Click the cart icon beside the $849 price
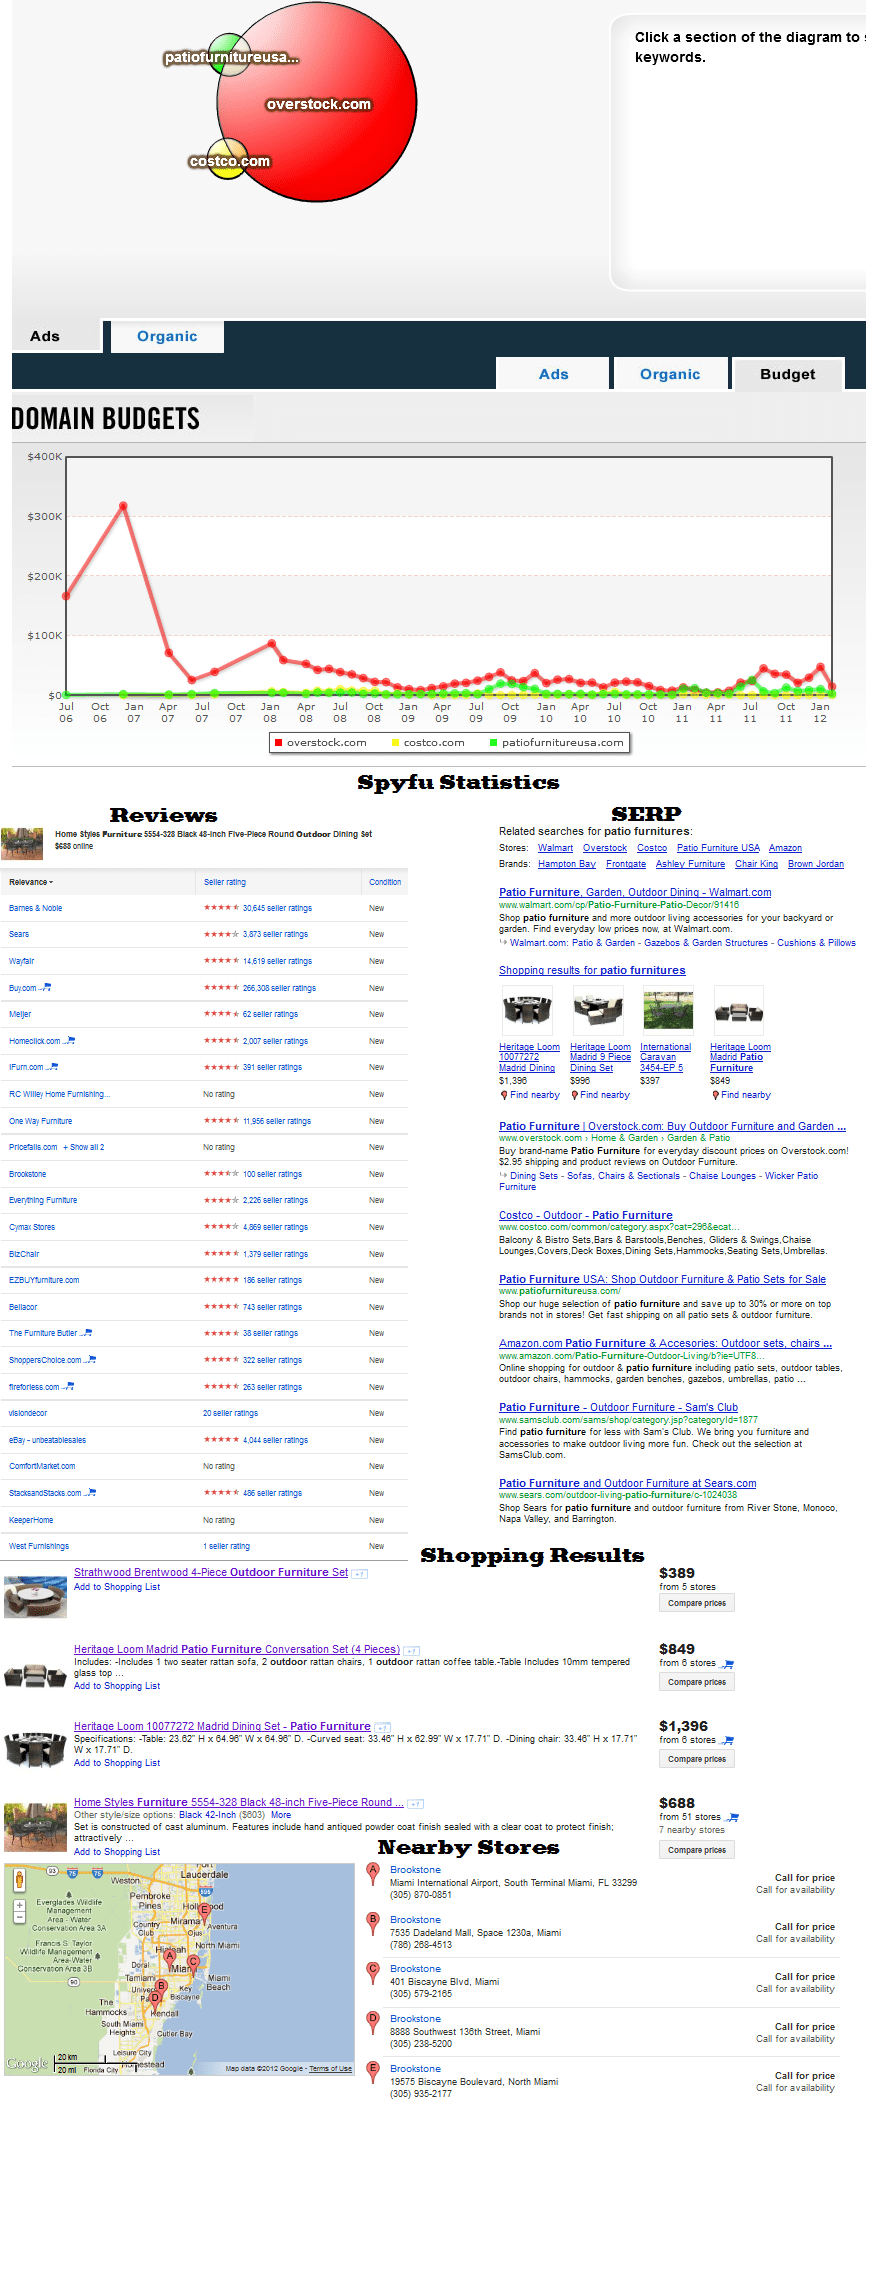The height and width of the screenshot is (2274, 875). [x=728, y=1664]
